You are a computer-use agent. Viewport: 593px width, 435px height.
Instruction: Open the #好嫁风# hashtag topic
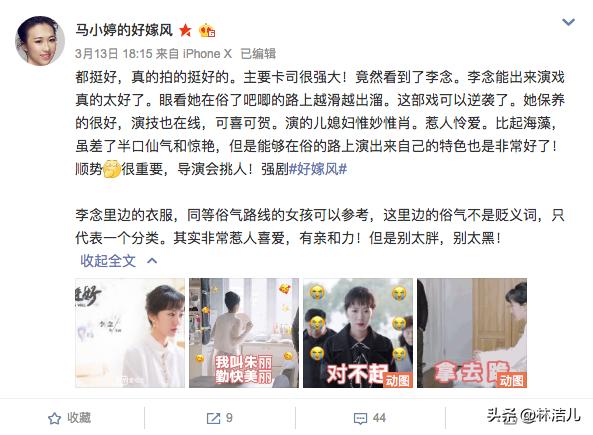coord(318,169)
